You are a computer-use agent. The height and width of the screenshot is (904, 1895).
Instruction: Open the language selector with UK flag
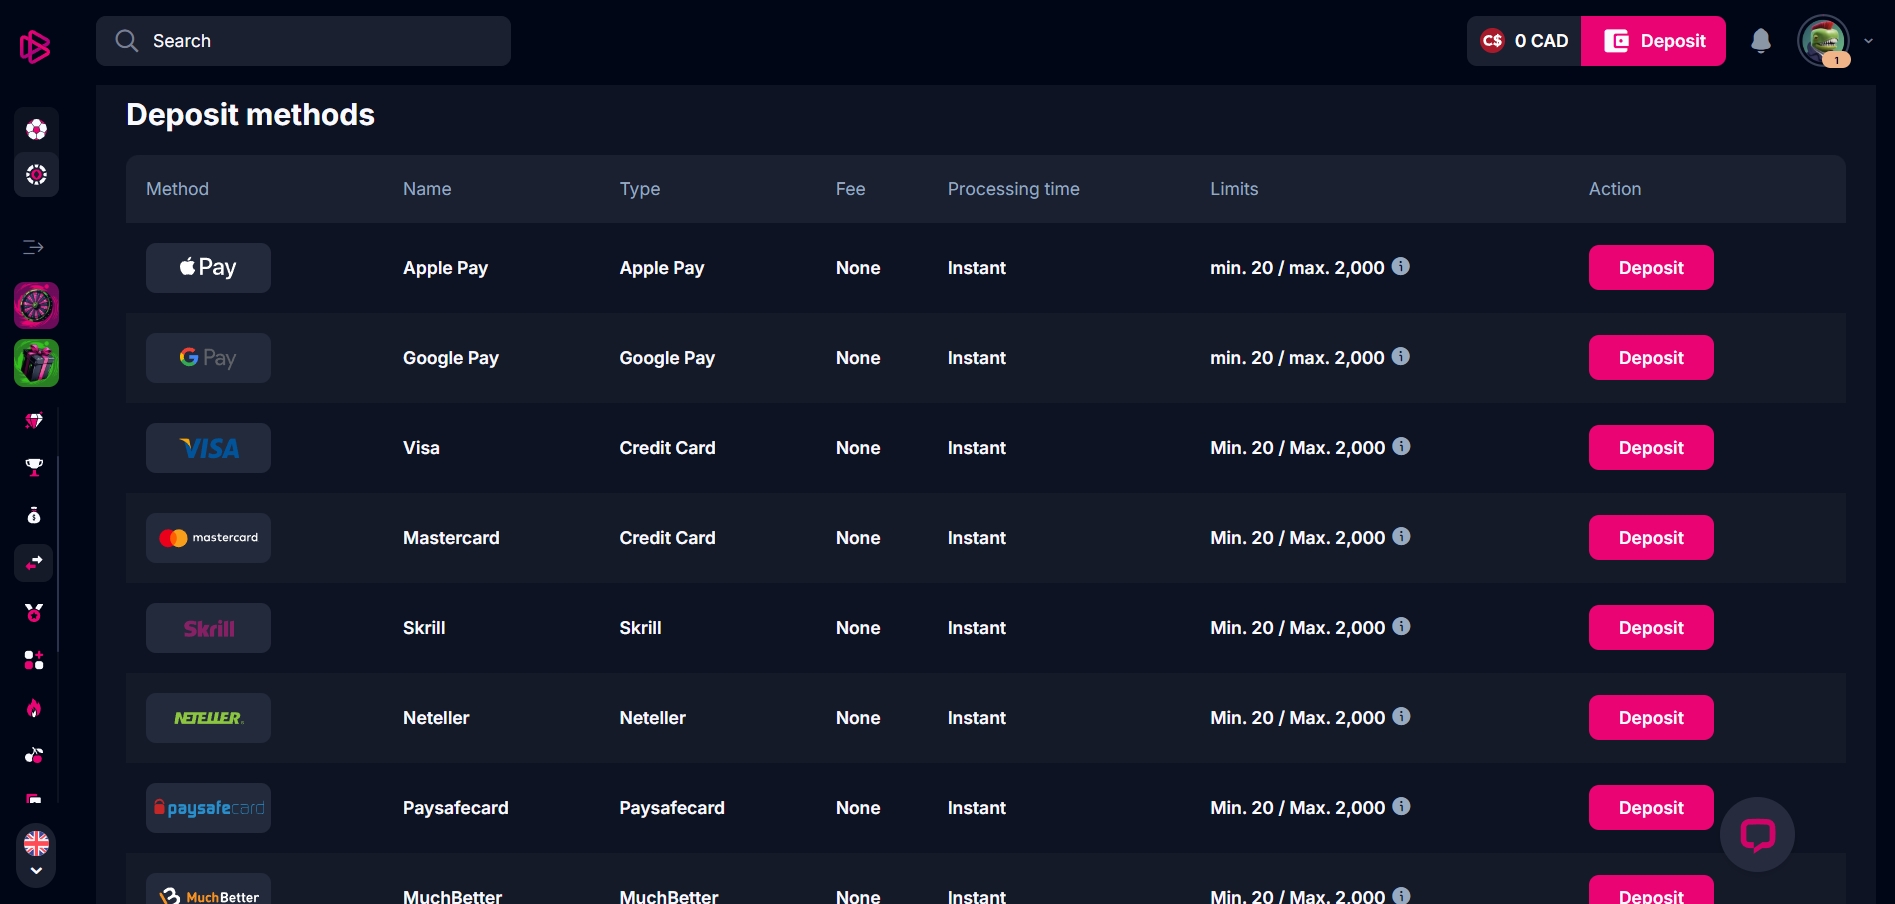point(36,844)
